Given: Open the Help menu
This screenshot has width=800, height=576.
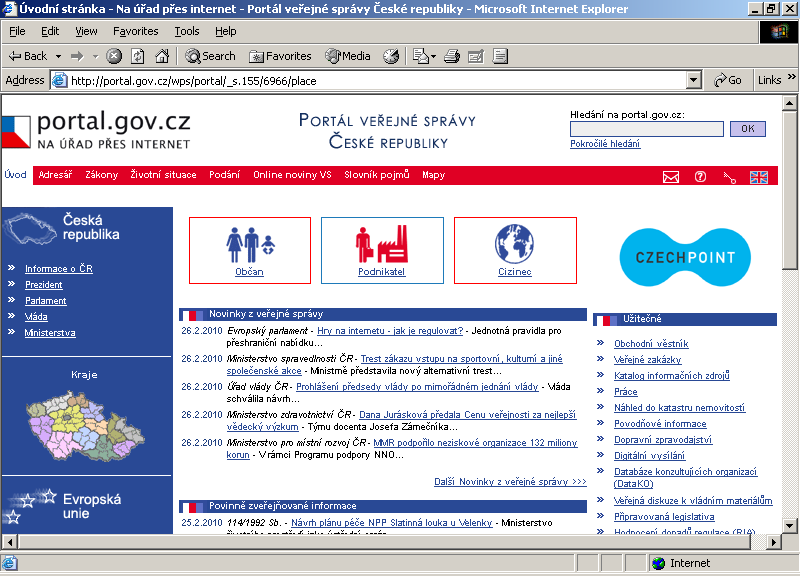Looking at the screenshot, I should point(226,31).
